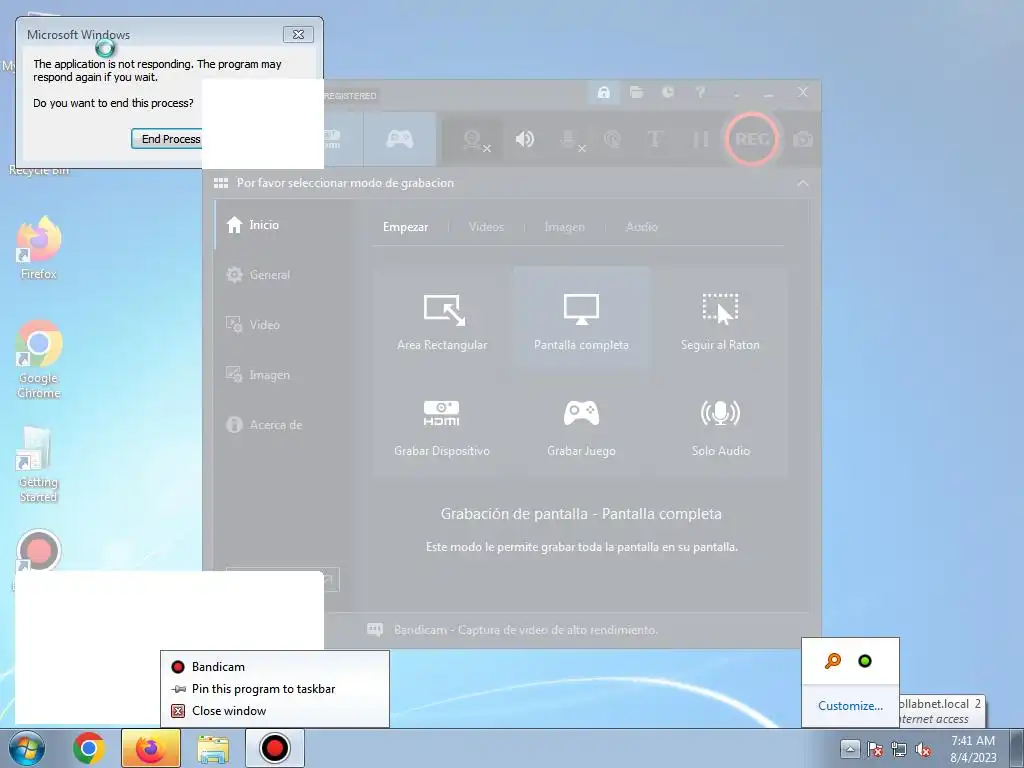Toggle the webcam overlay icon
Image resolution: width=1024 pixels, height=768 pixels.
click(x=476, y=140)
